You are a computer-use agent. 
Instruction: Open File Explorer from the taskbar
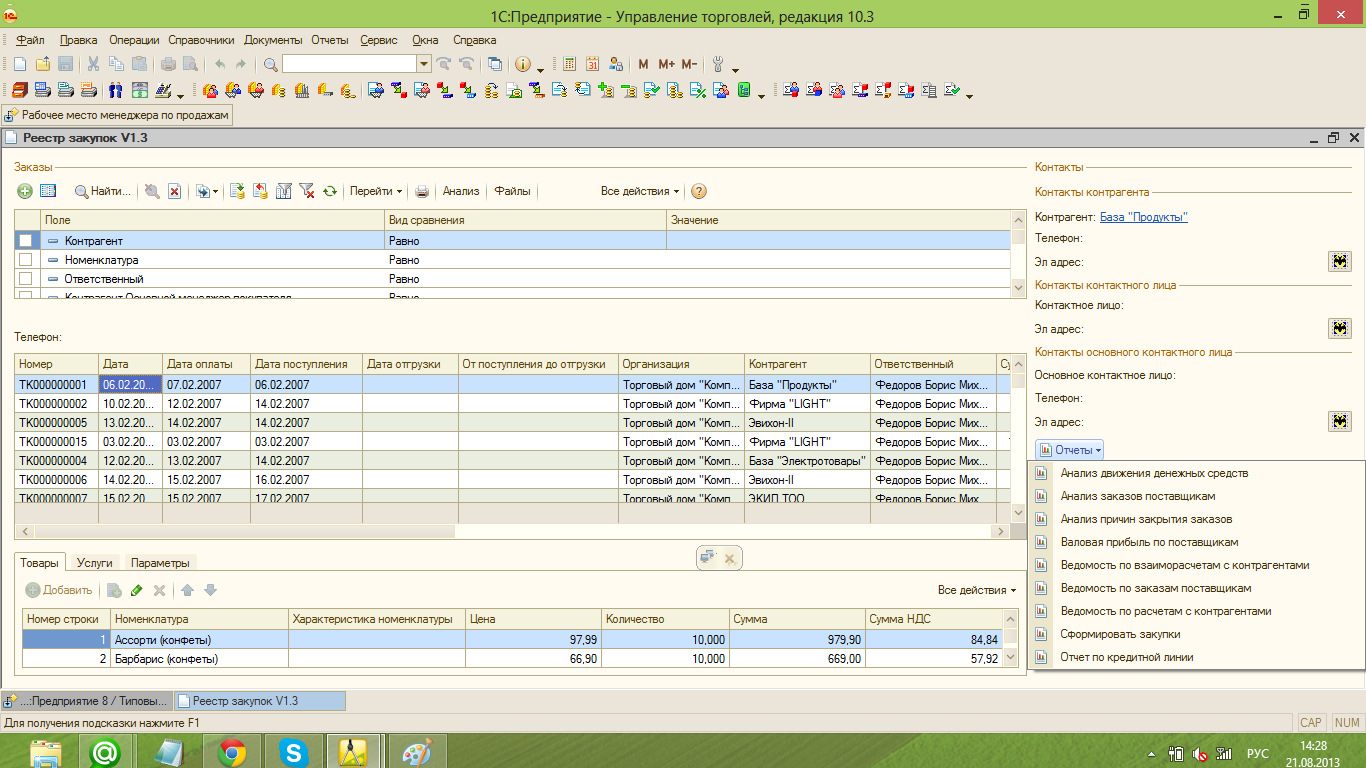(x=46, y=752)
